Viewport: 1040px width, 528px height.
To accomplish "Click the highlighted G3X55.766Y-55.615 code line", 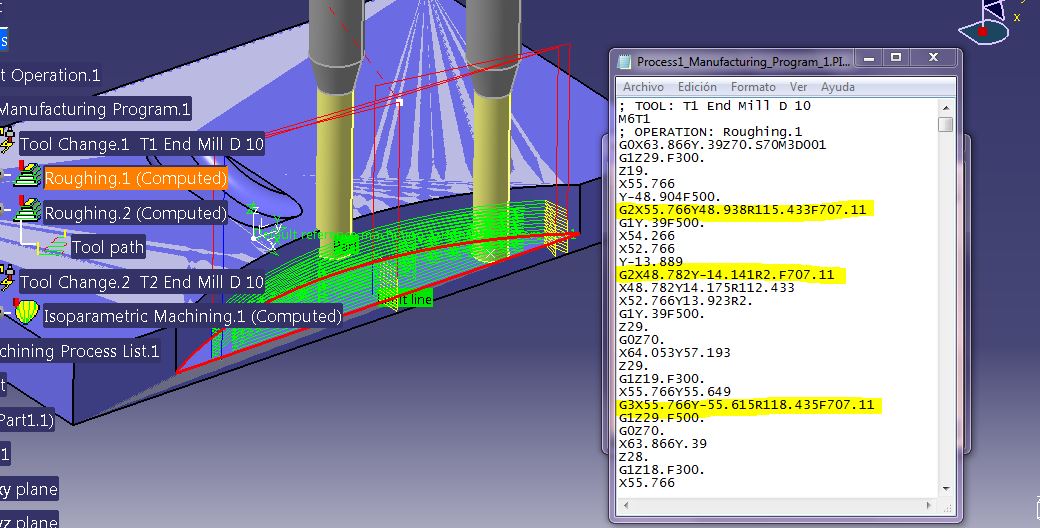I will [x=746, y=405].
